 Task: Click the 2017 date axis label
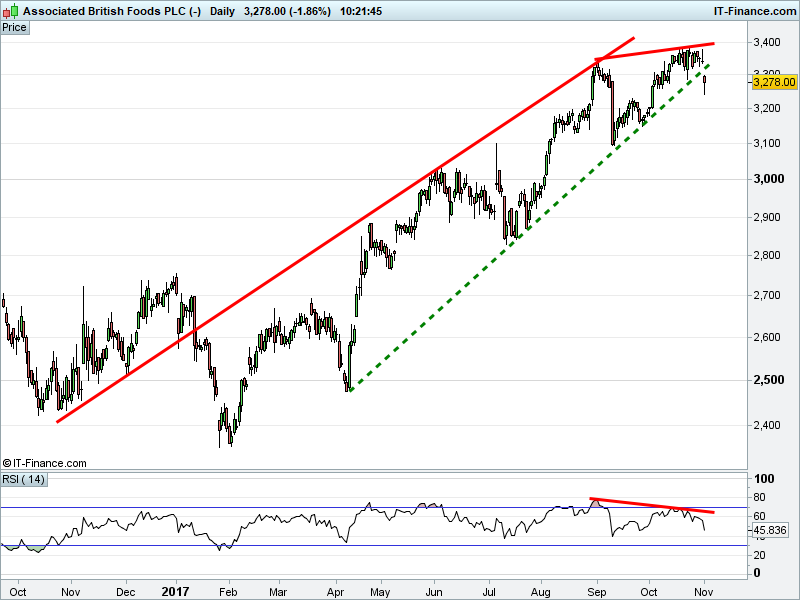[x=176, y=592]
